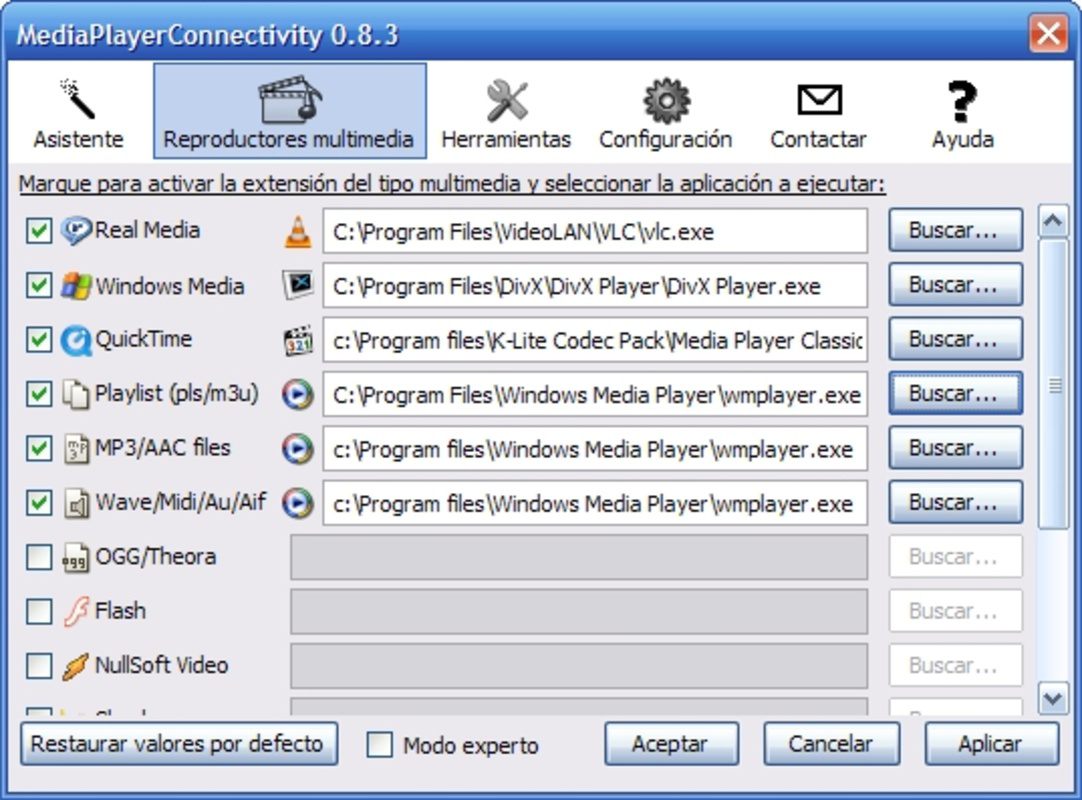Click the DivX Player application icon
This screenshot has width=1082, height=800.
tap(298, 284)
